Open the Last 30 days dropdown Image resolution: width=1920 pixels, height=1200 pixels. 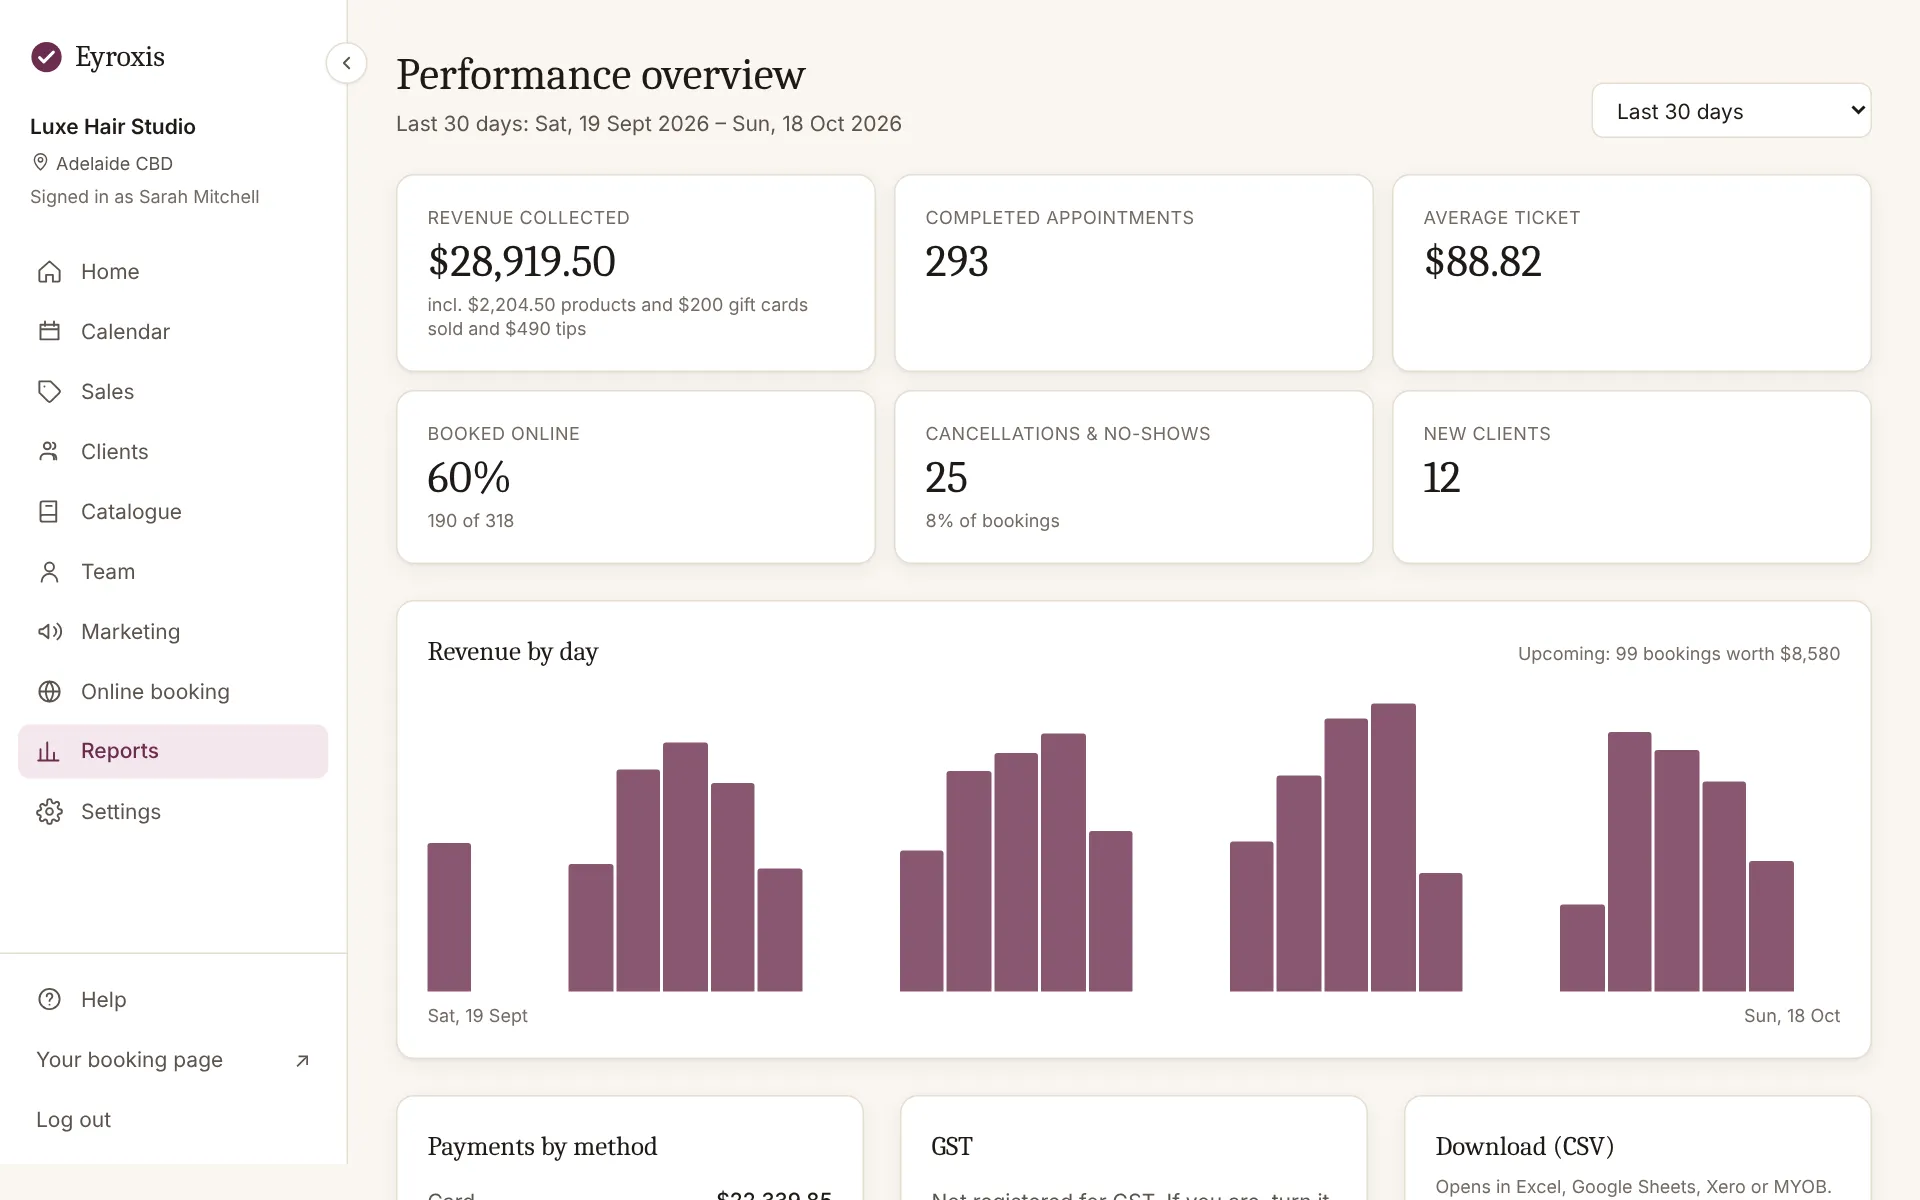click(x=1731, y=111)
